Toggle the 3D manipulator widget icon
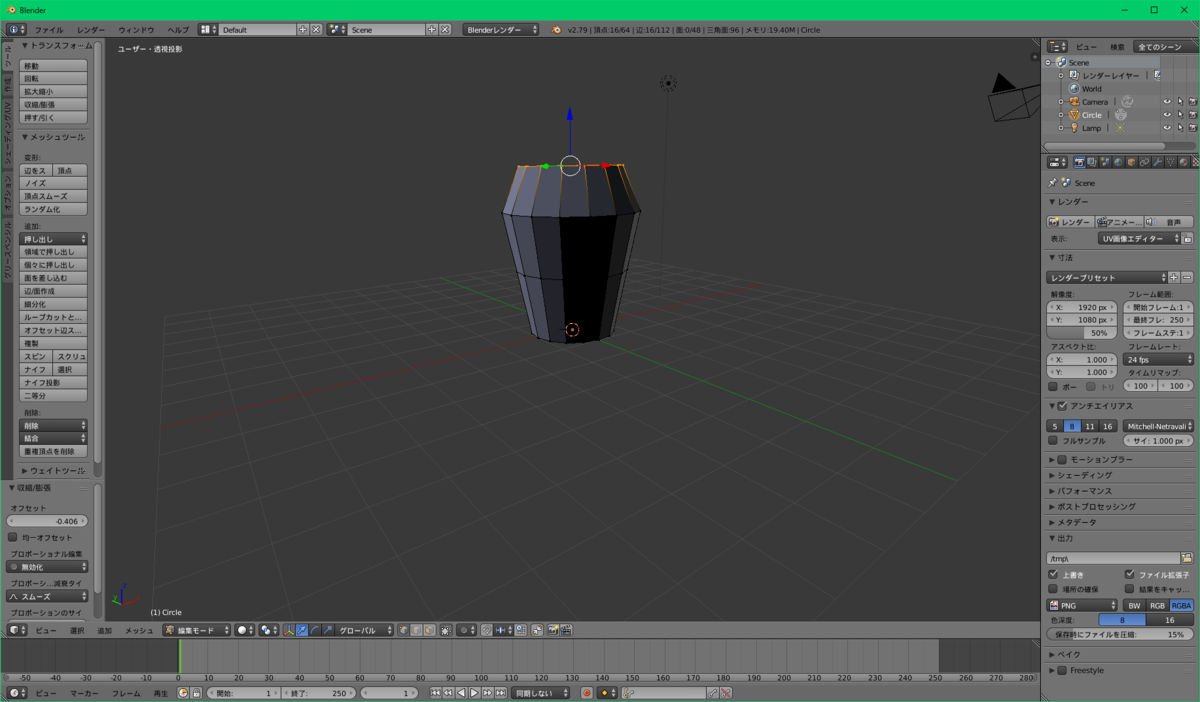This screenshot has width=1200, height=702. click(289, 630)
